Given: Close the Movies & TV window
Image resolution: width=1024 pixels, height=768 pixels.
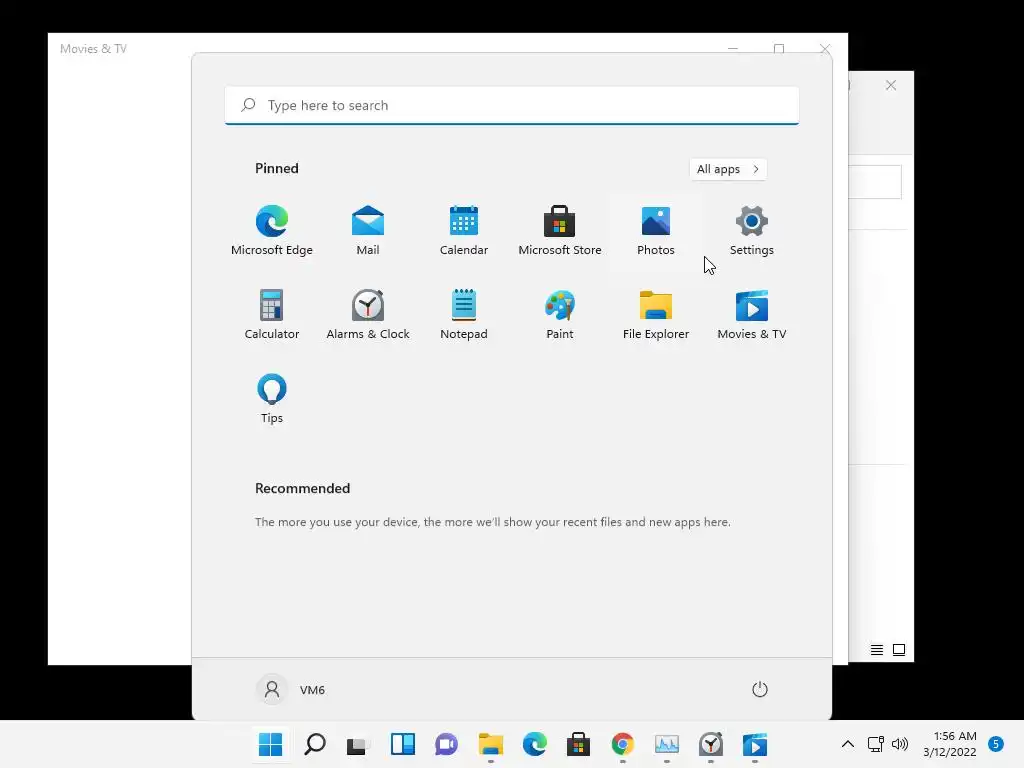Looking at the screenshot, I should 825,48.
